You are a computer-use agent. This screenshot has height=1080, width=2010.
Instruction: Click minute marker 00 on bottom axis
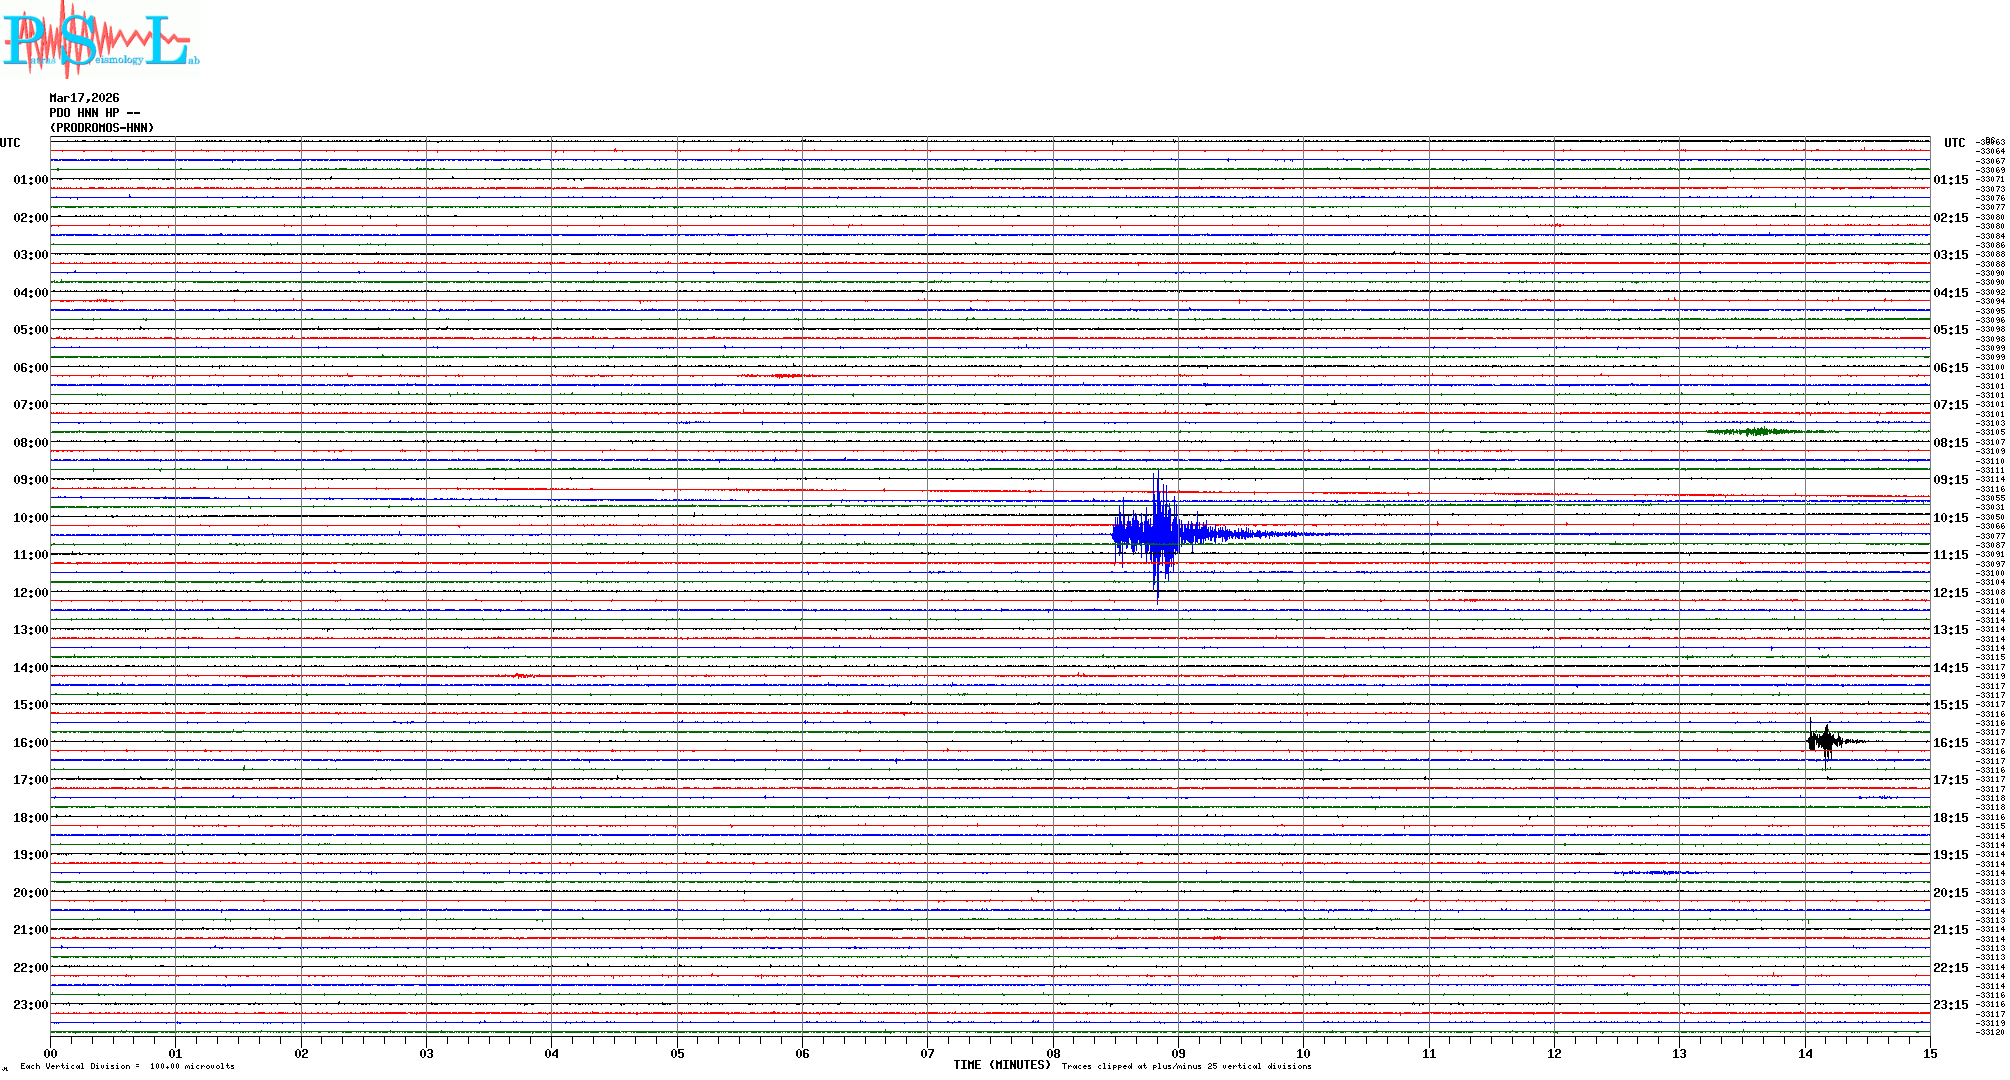tap(51, 1054)
